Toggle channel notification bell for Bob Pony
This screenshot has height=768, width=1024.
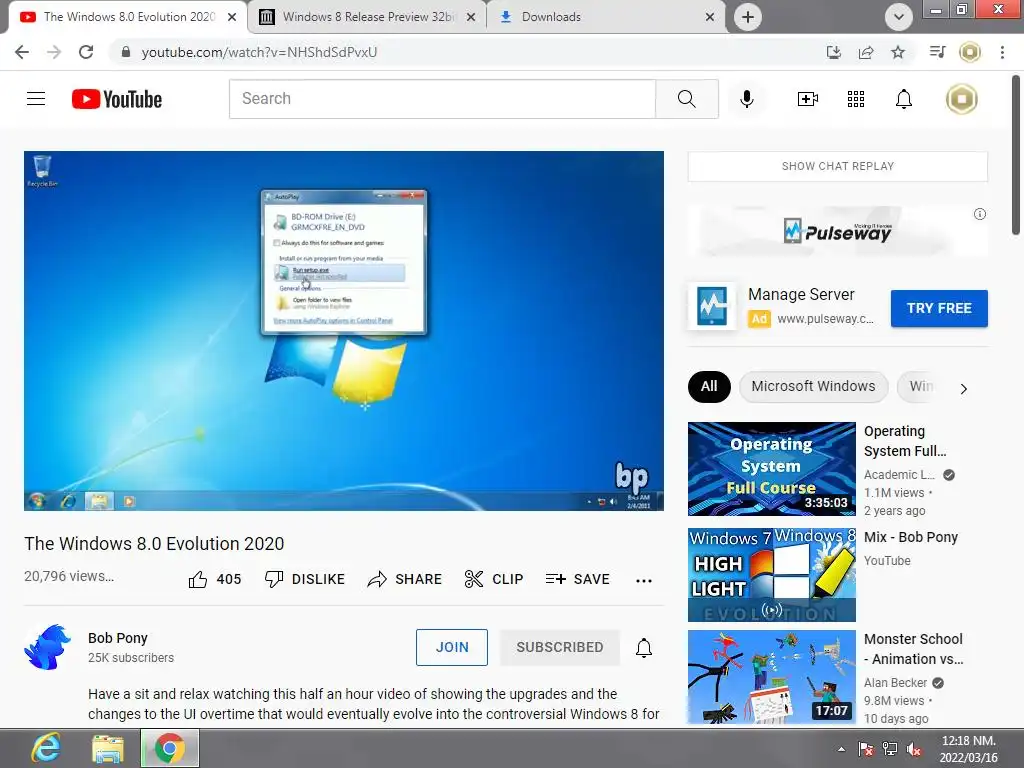coord(643,647)
